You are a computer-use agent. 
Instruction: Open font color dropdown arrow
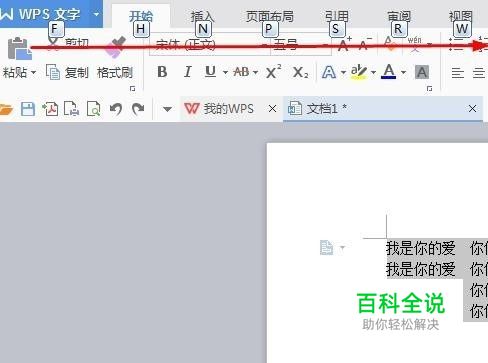tap(403, 72)
